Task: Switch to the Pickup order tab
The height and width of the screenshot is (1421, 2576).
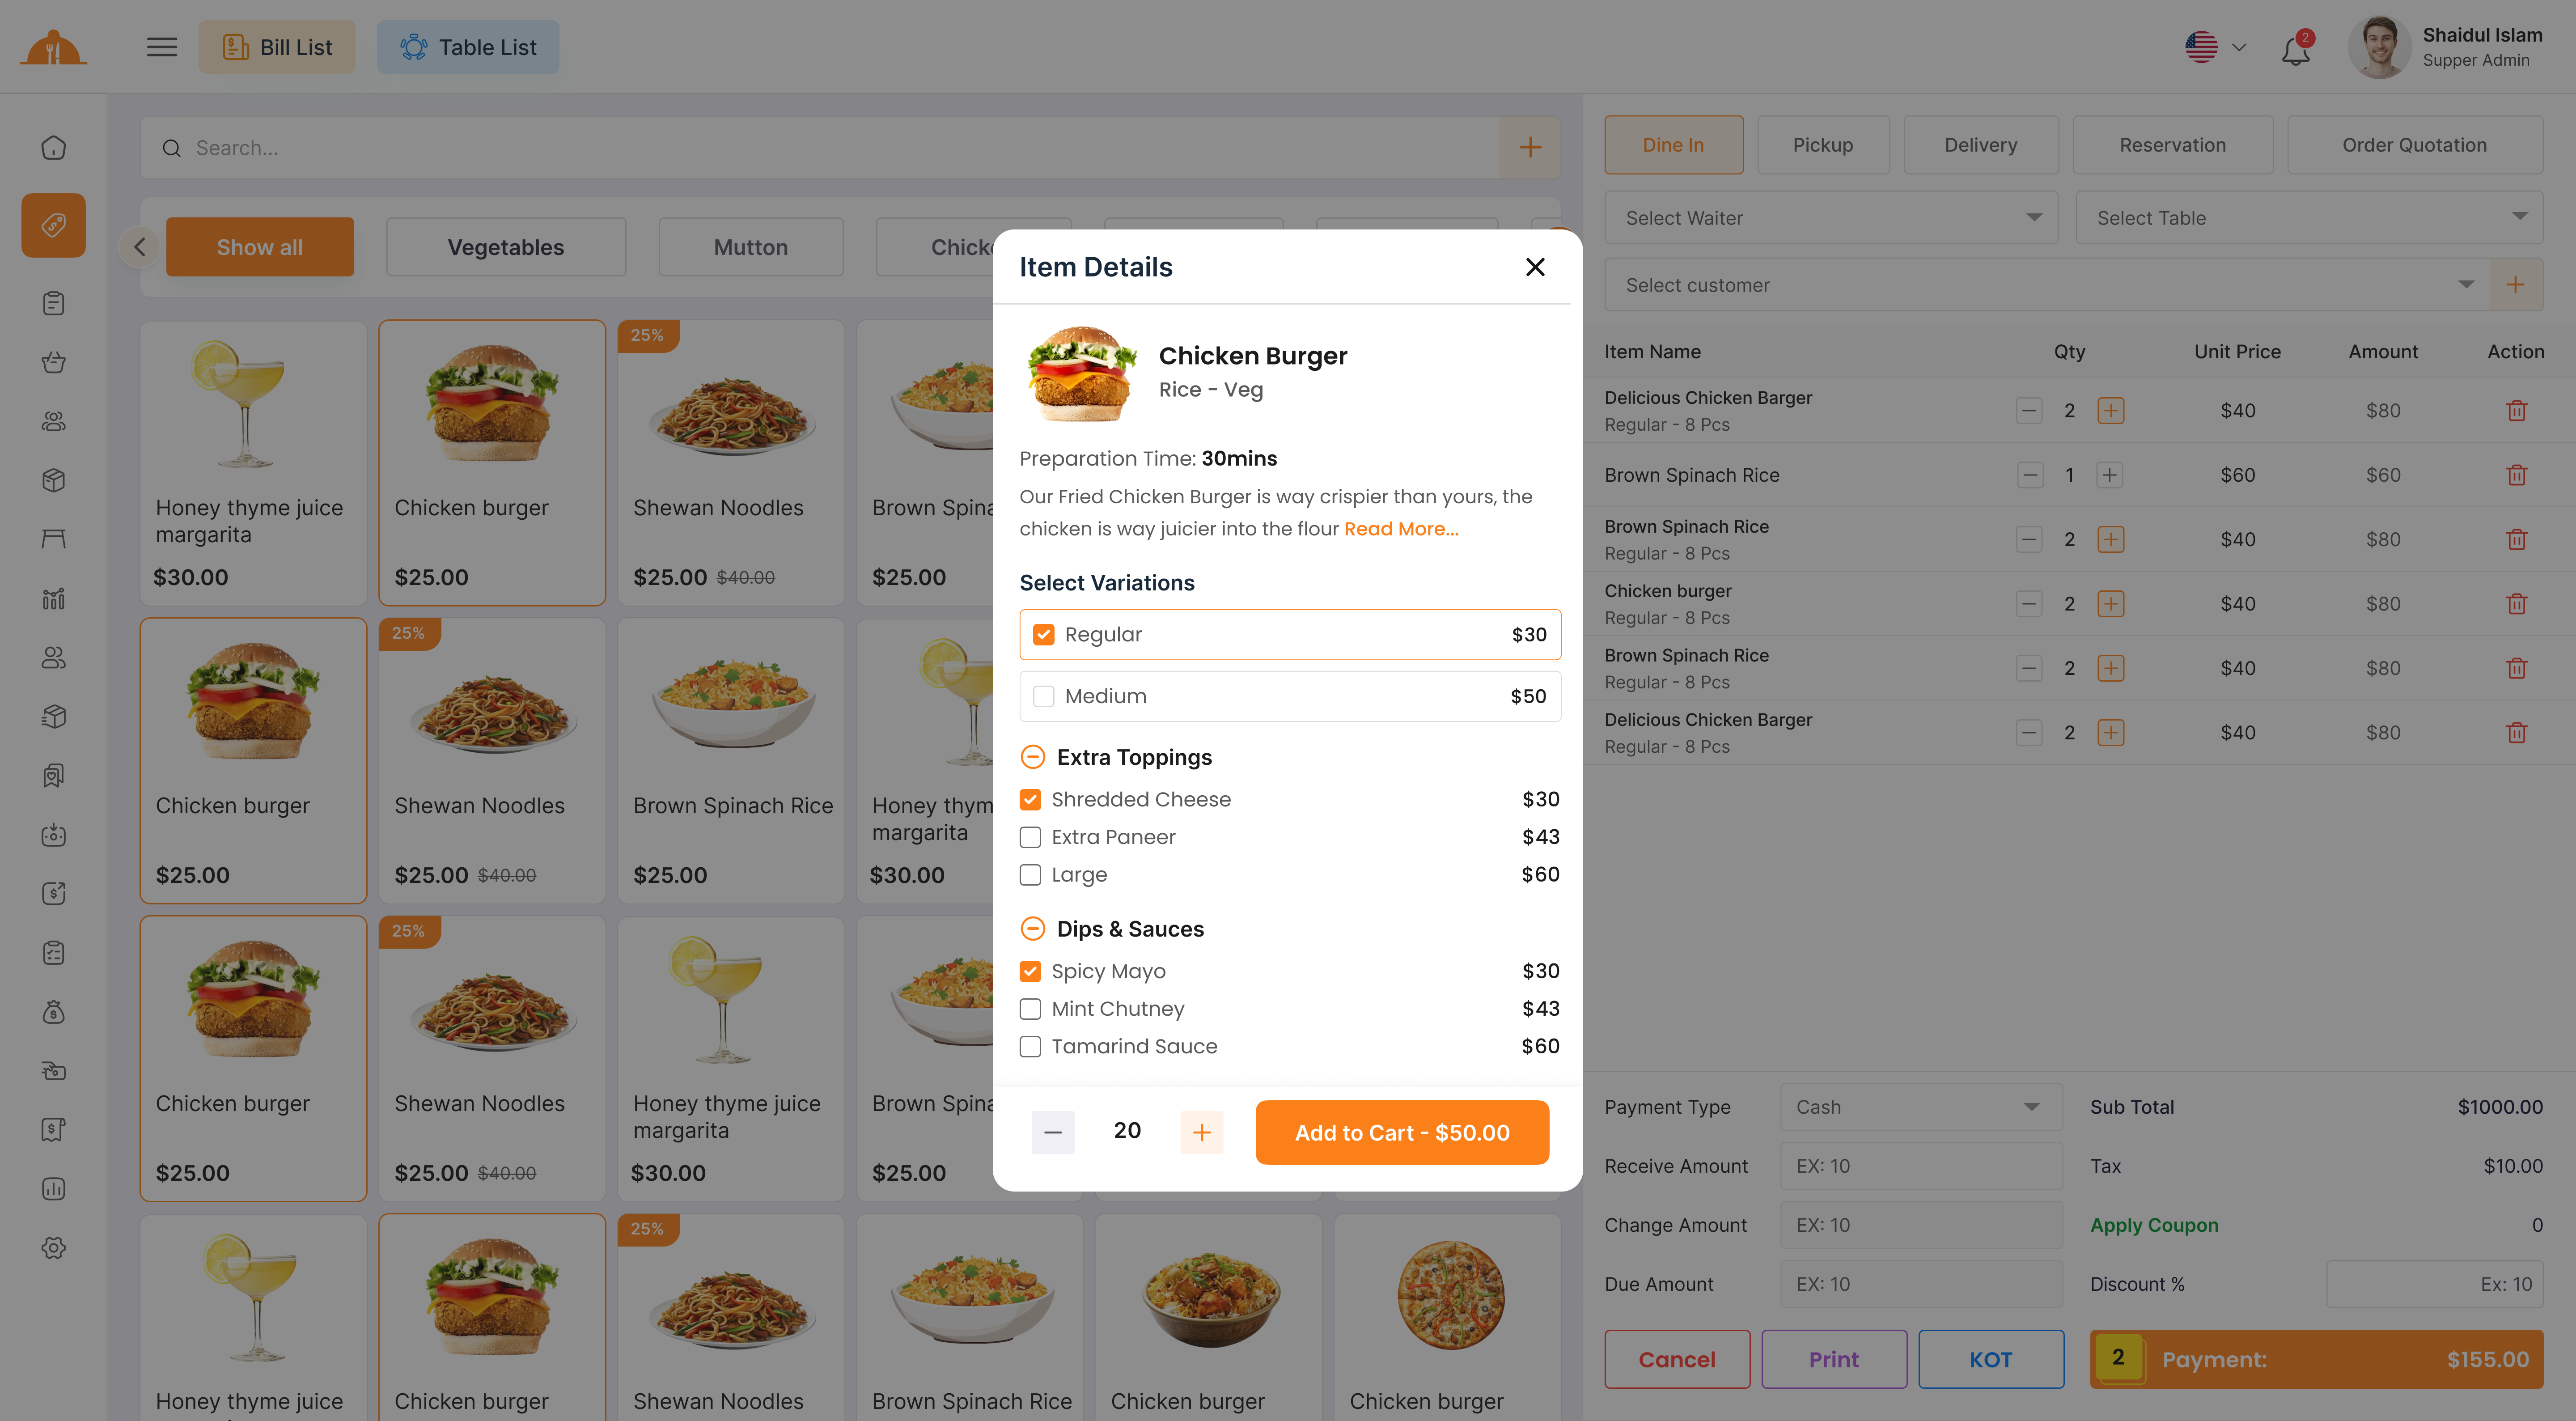Action: [x=1822, y=145]
